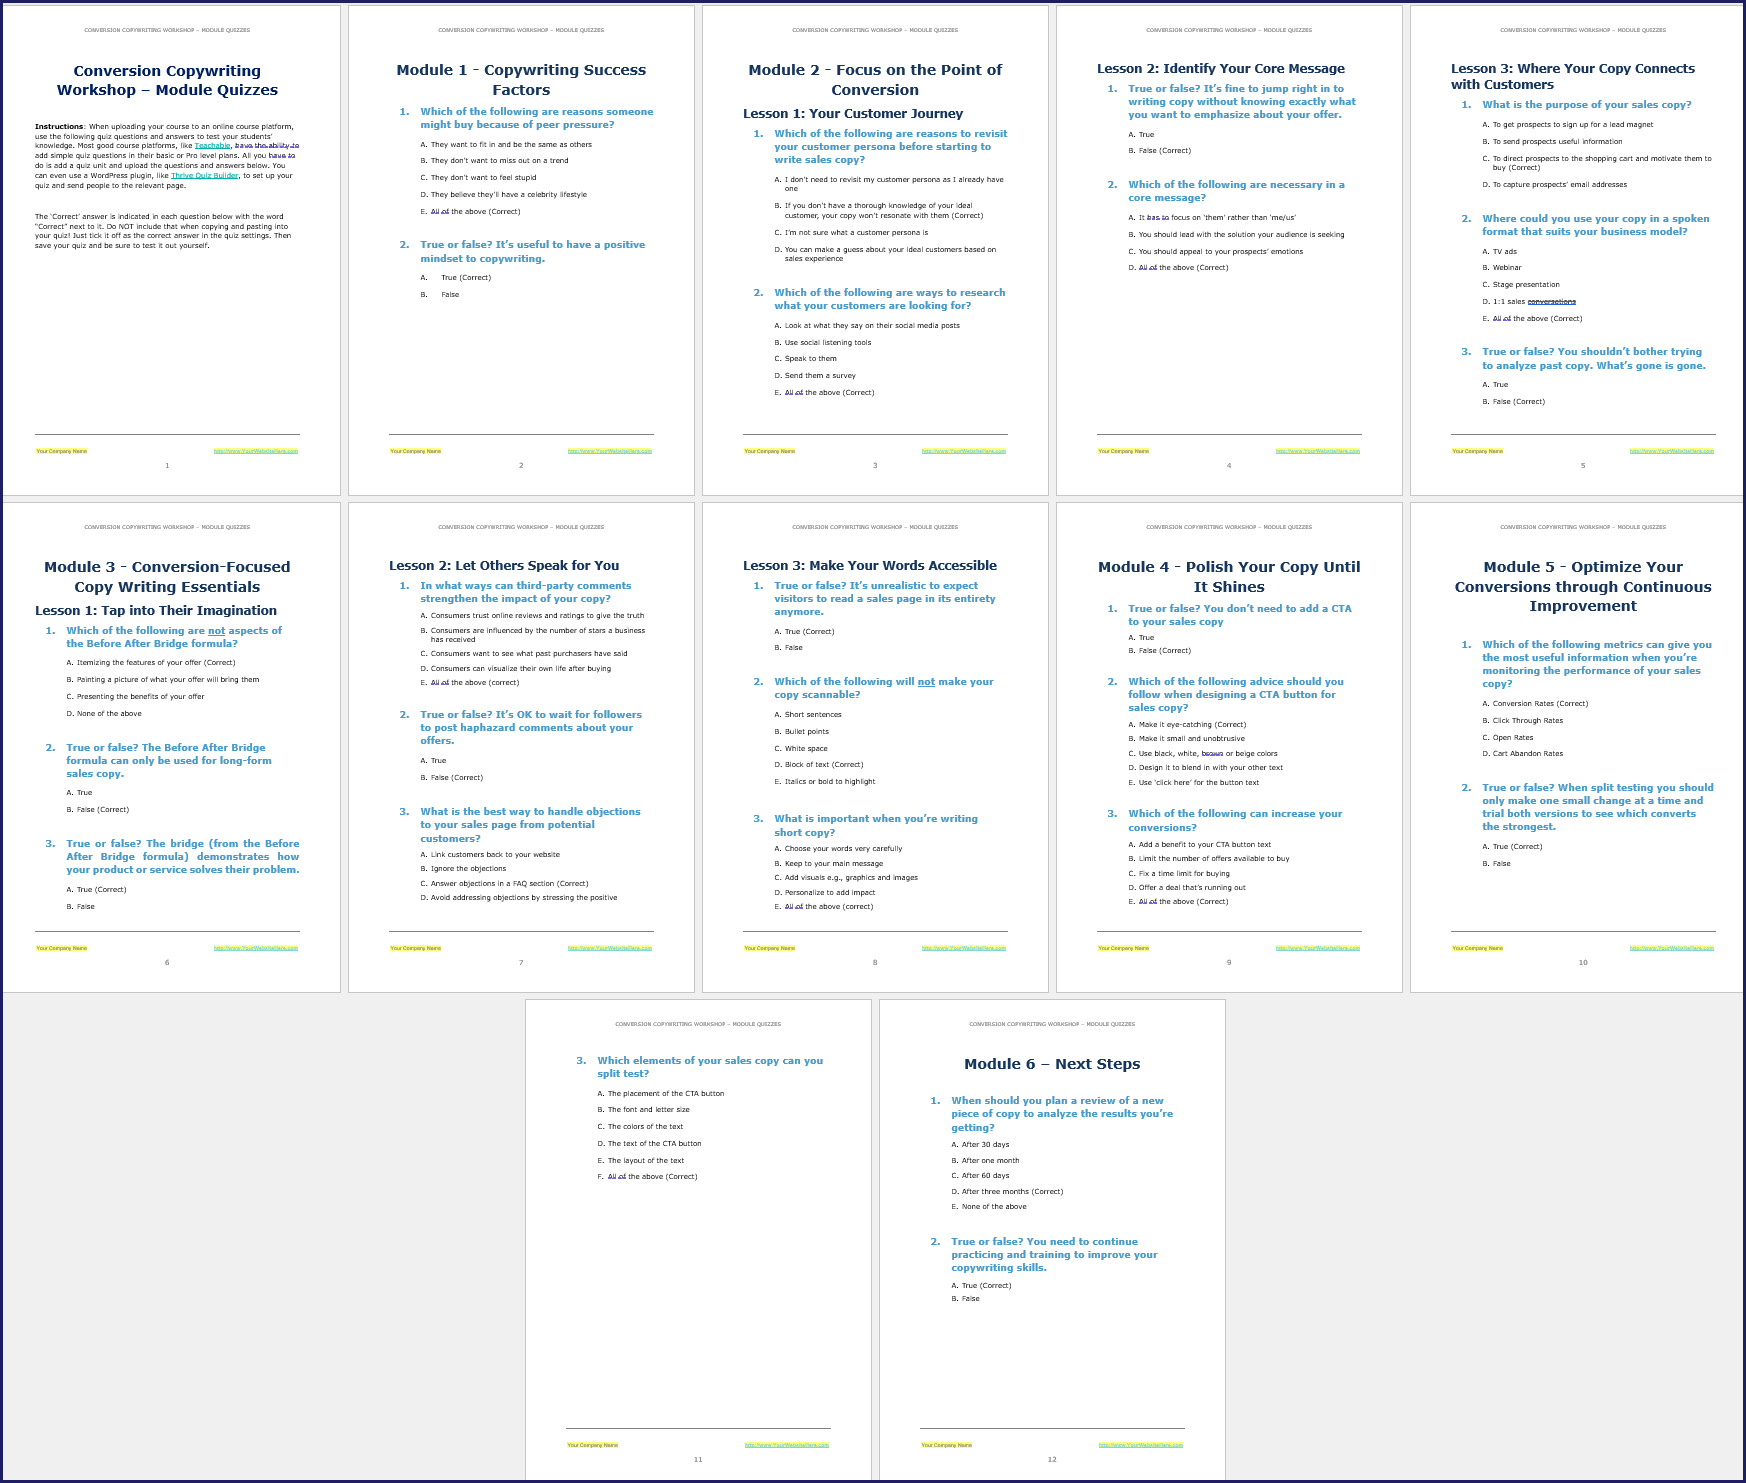Click the heading 'Module 5 - Optimize Your Conversions through Continuous Improvement'
1746x1483 pixels.
(x=1583, y=586)
